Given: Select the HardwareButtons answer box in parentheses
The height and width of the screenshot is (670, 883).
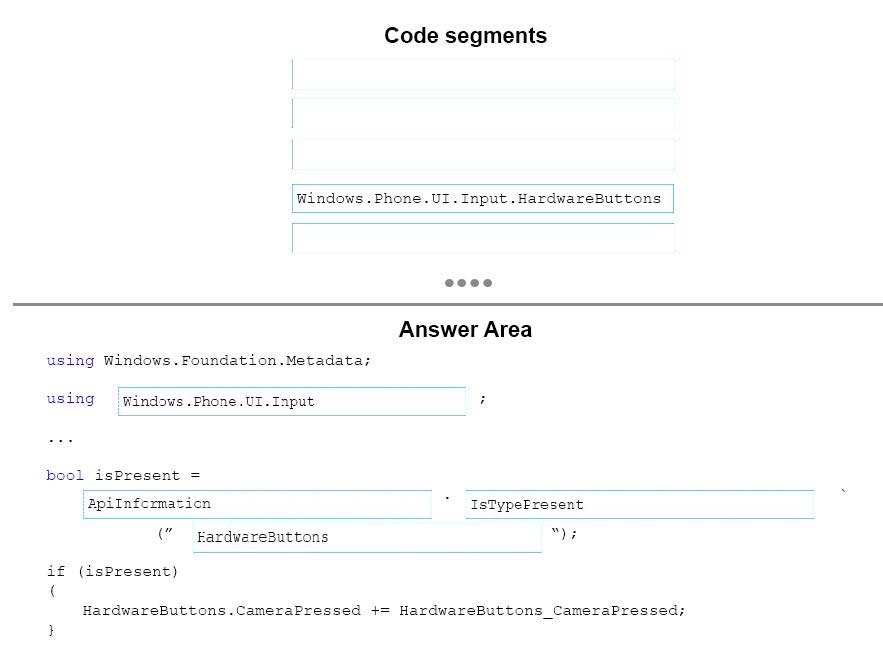Looking at the screenshot, I should pos(367,537).
